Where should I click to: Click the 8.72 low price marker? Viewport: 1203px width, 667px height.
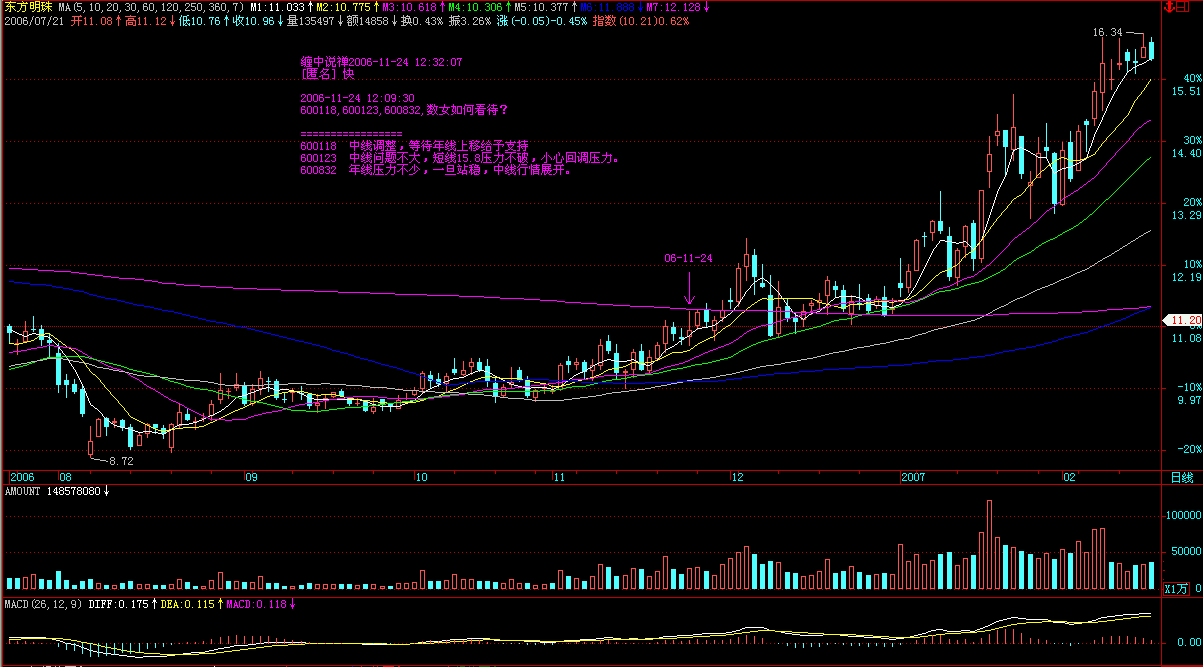[x=121, y=461]
